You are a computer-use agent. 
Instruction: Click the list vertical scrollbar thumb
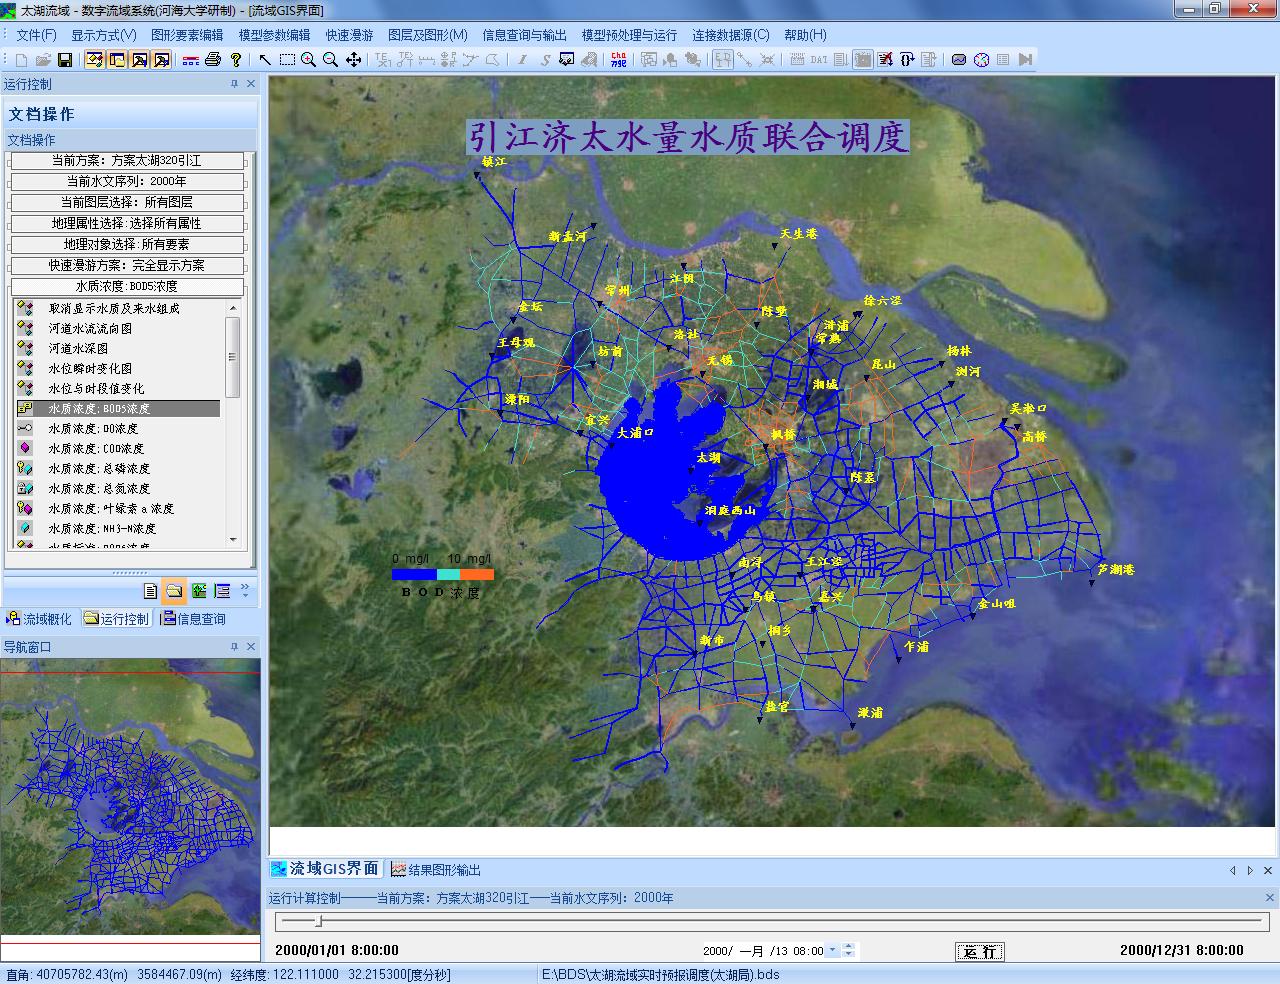[x=233, y=357]
